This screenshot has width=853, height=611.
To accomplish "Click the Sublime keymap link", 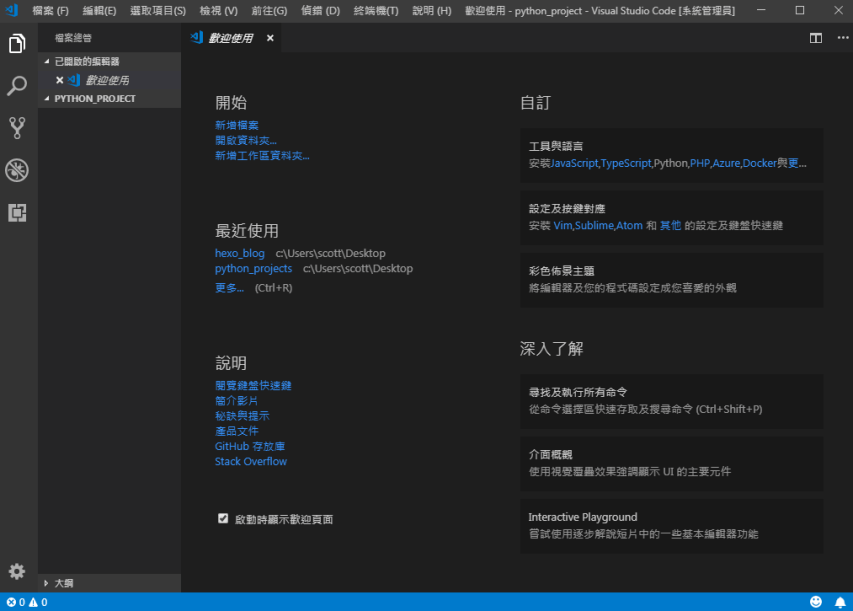I will point(594,225).
